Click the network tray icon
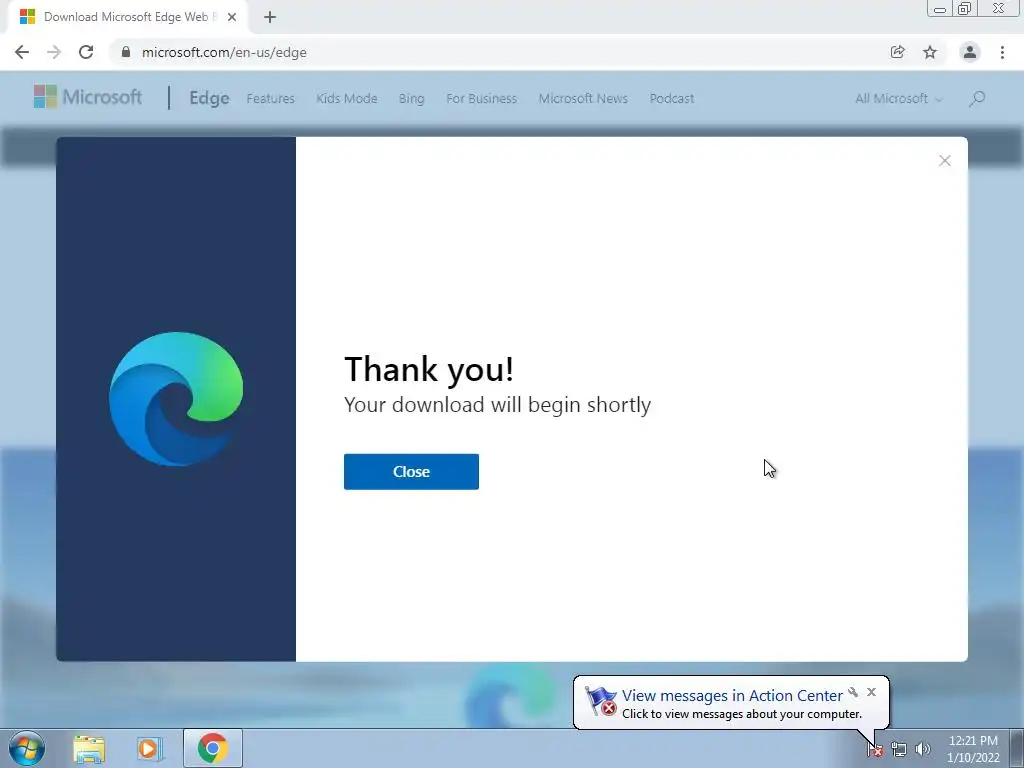The height and width of the screenshot is (768, 1024). (x=899, y=750)
